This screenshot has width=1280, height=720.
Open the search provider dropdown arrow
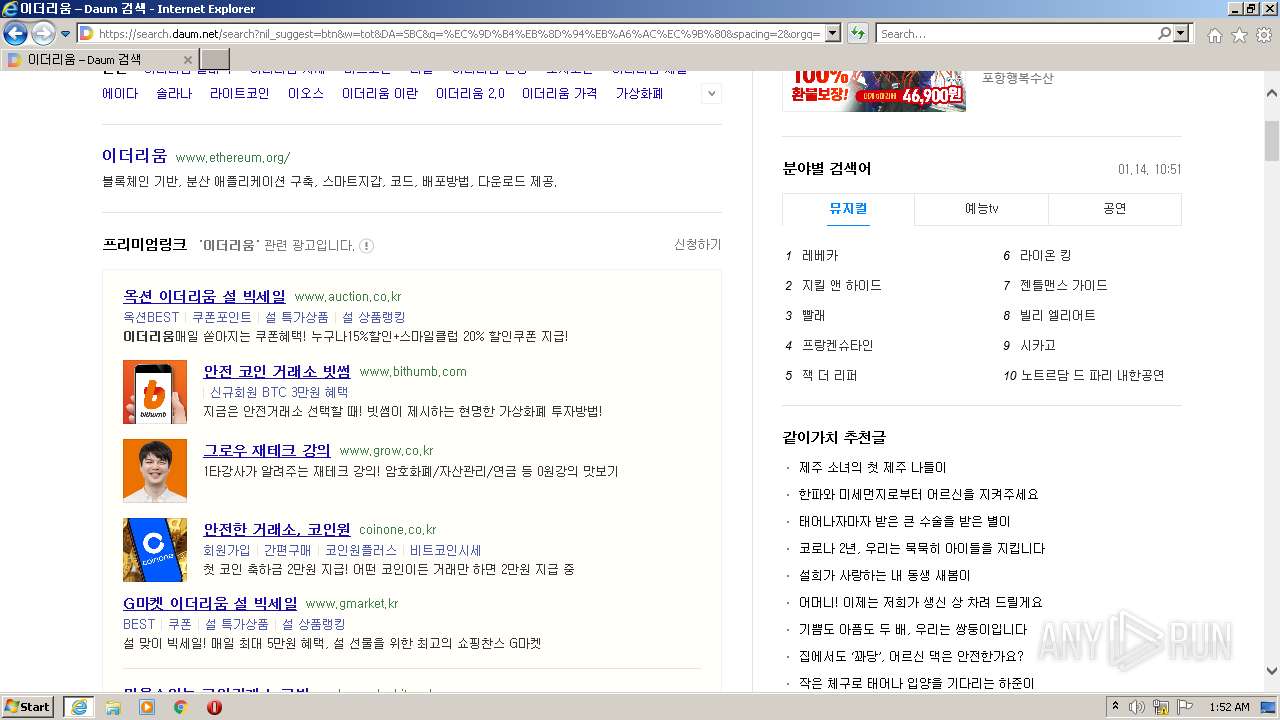(1182, 34)
